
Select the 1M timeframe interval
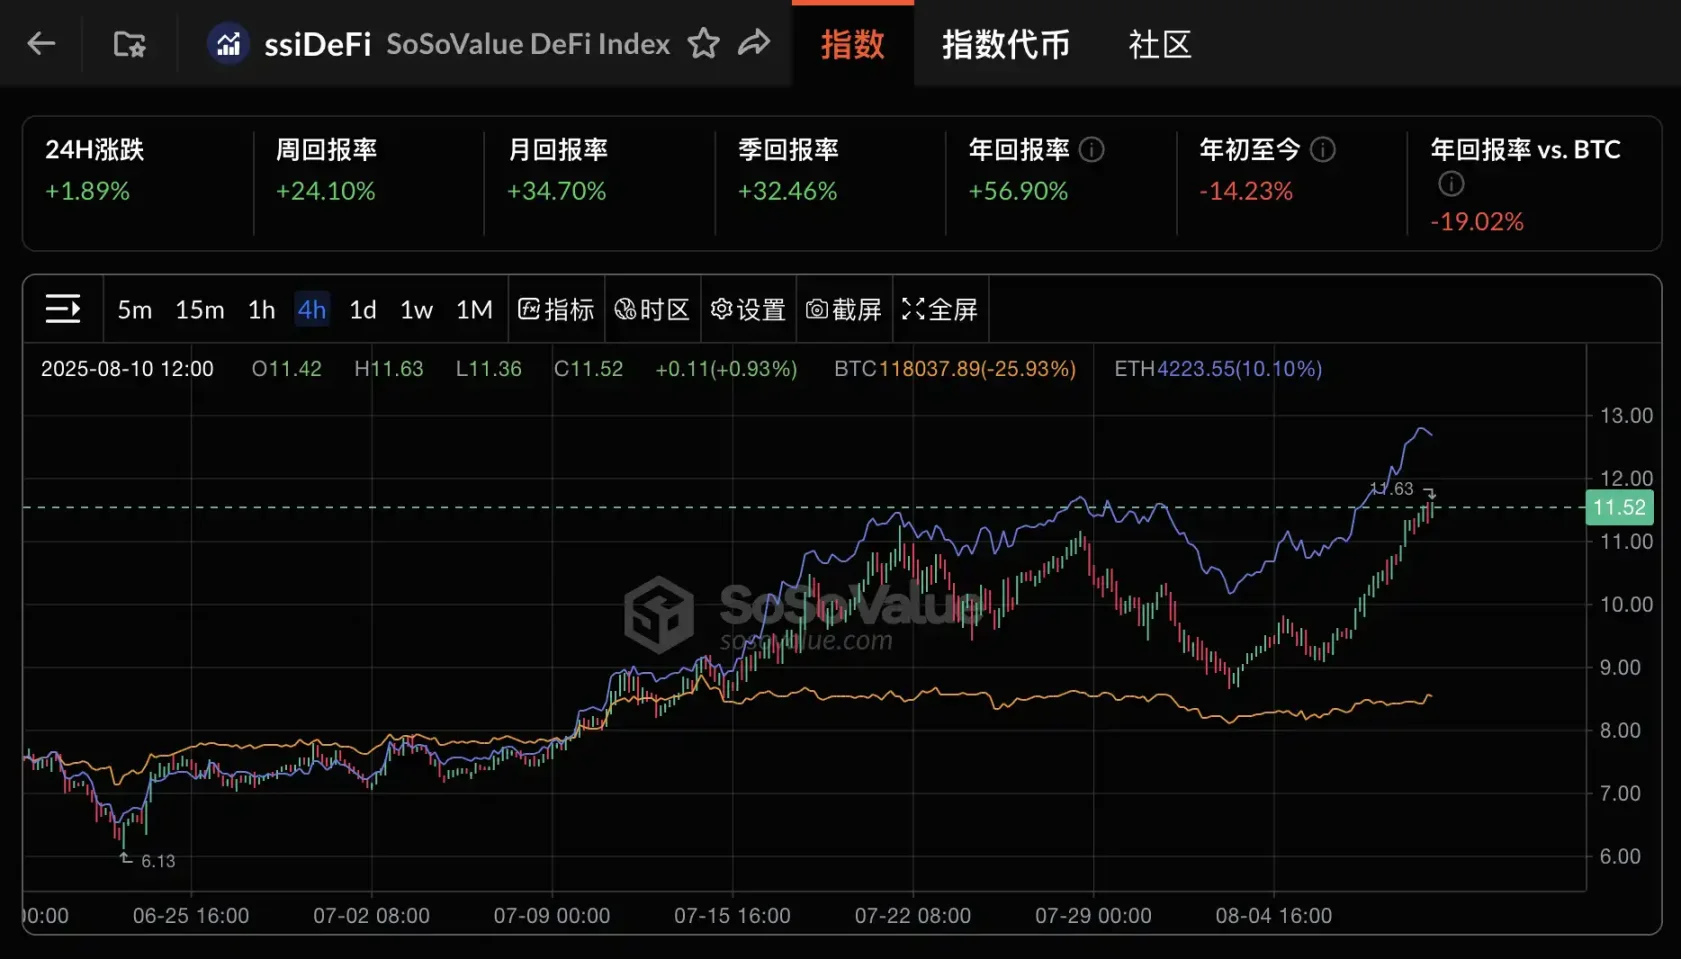pyautogui.click(x=474, y=309)
